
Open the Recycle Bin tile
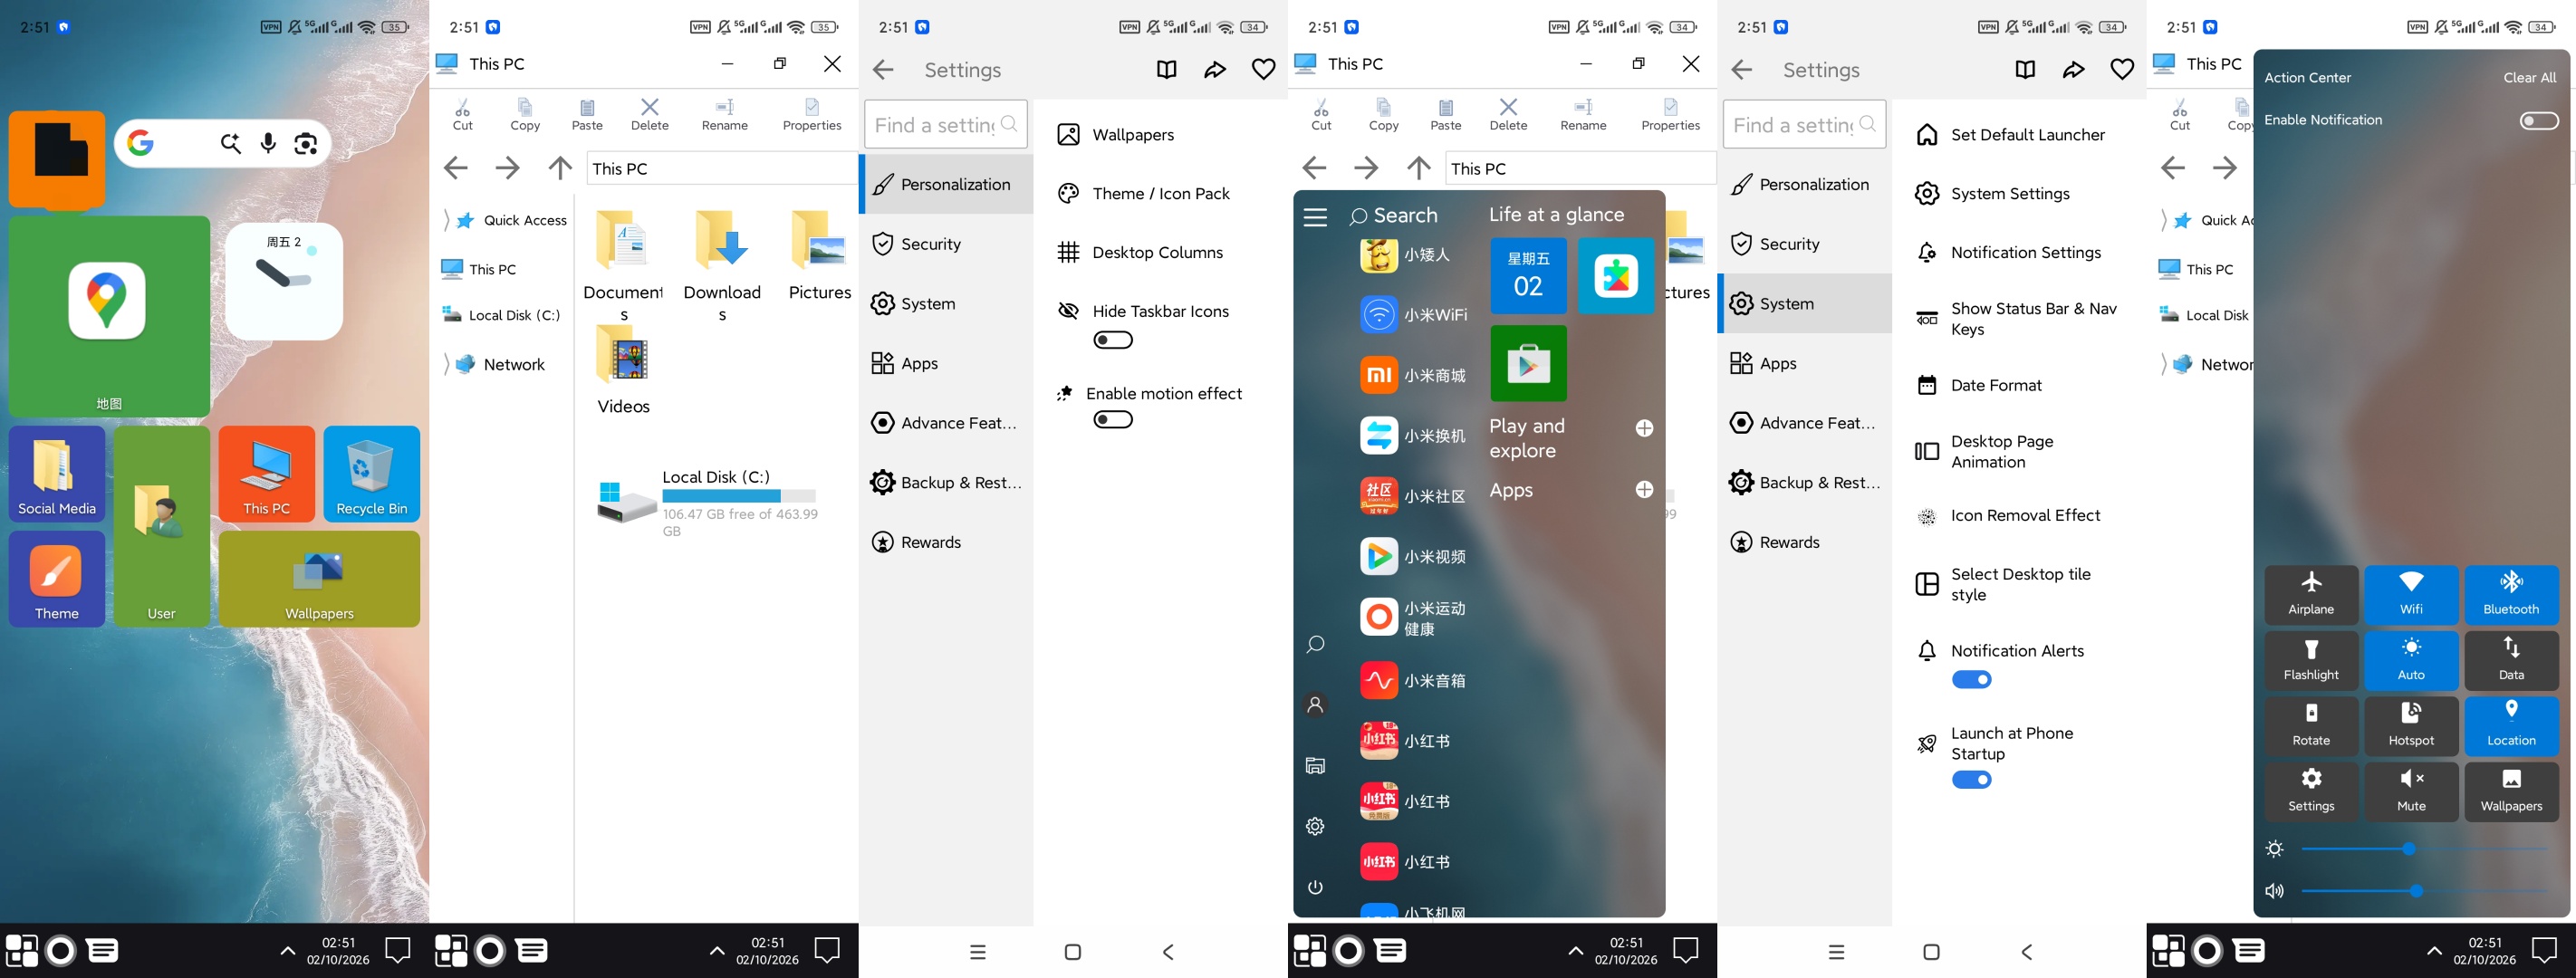point(371,474)
